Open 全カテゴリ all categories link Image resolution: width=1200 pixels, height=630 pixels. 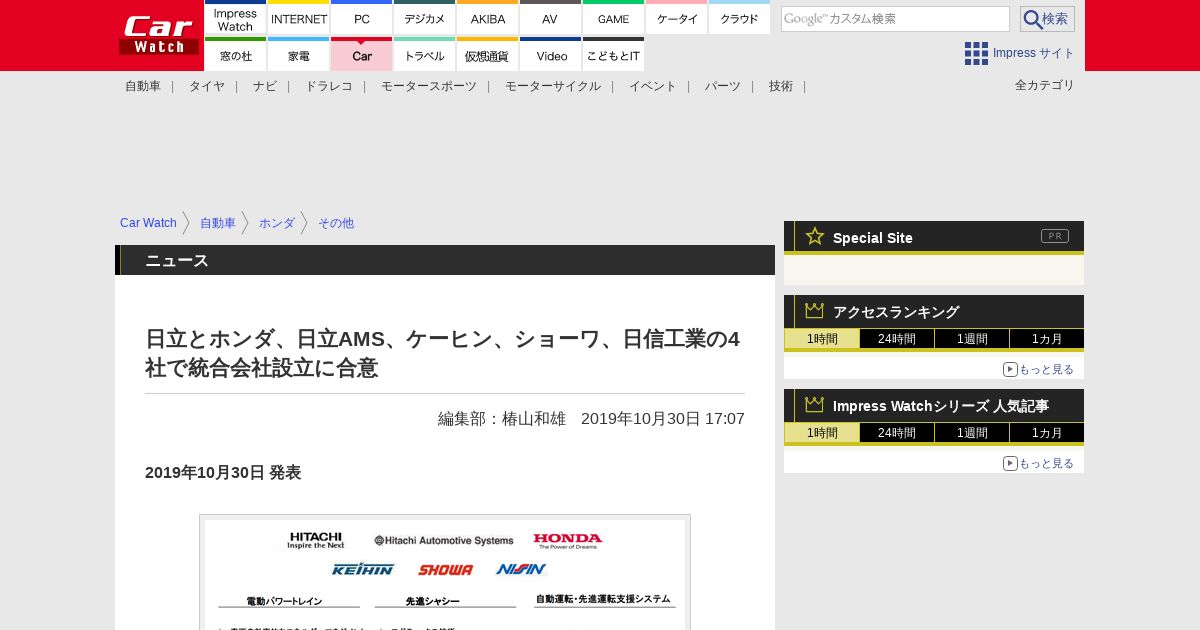[1045, 85]
